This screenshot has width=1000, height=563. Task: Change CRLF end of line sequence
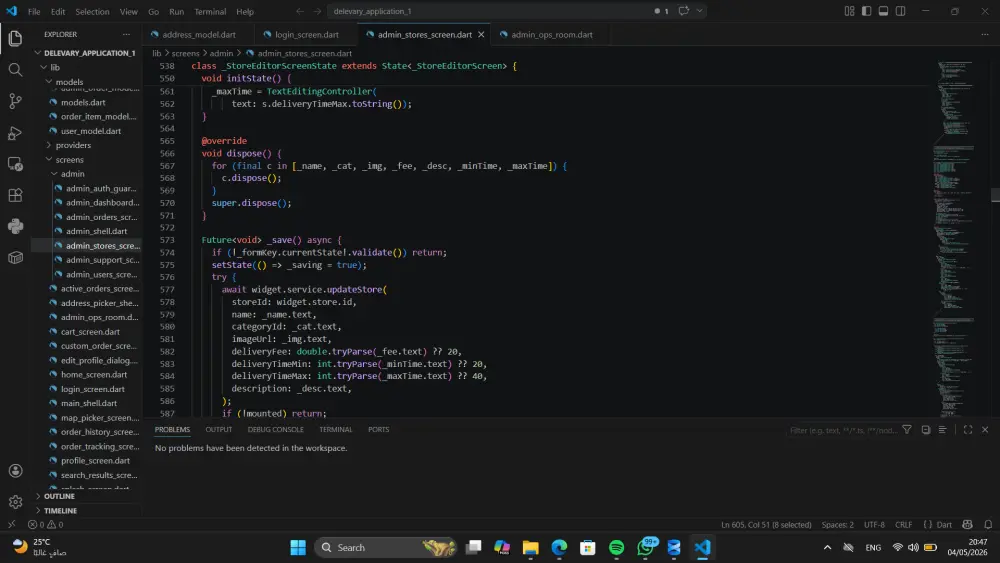903,525
